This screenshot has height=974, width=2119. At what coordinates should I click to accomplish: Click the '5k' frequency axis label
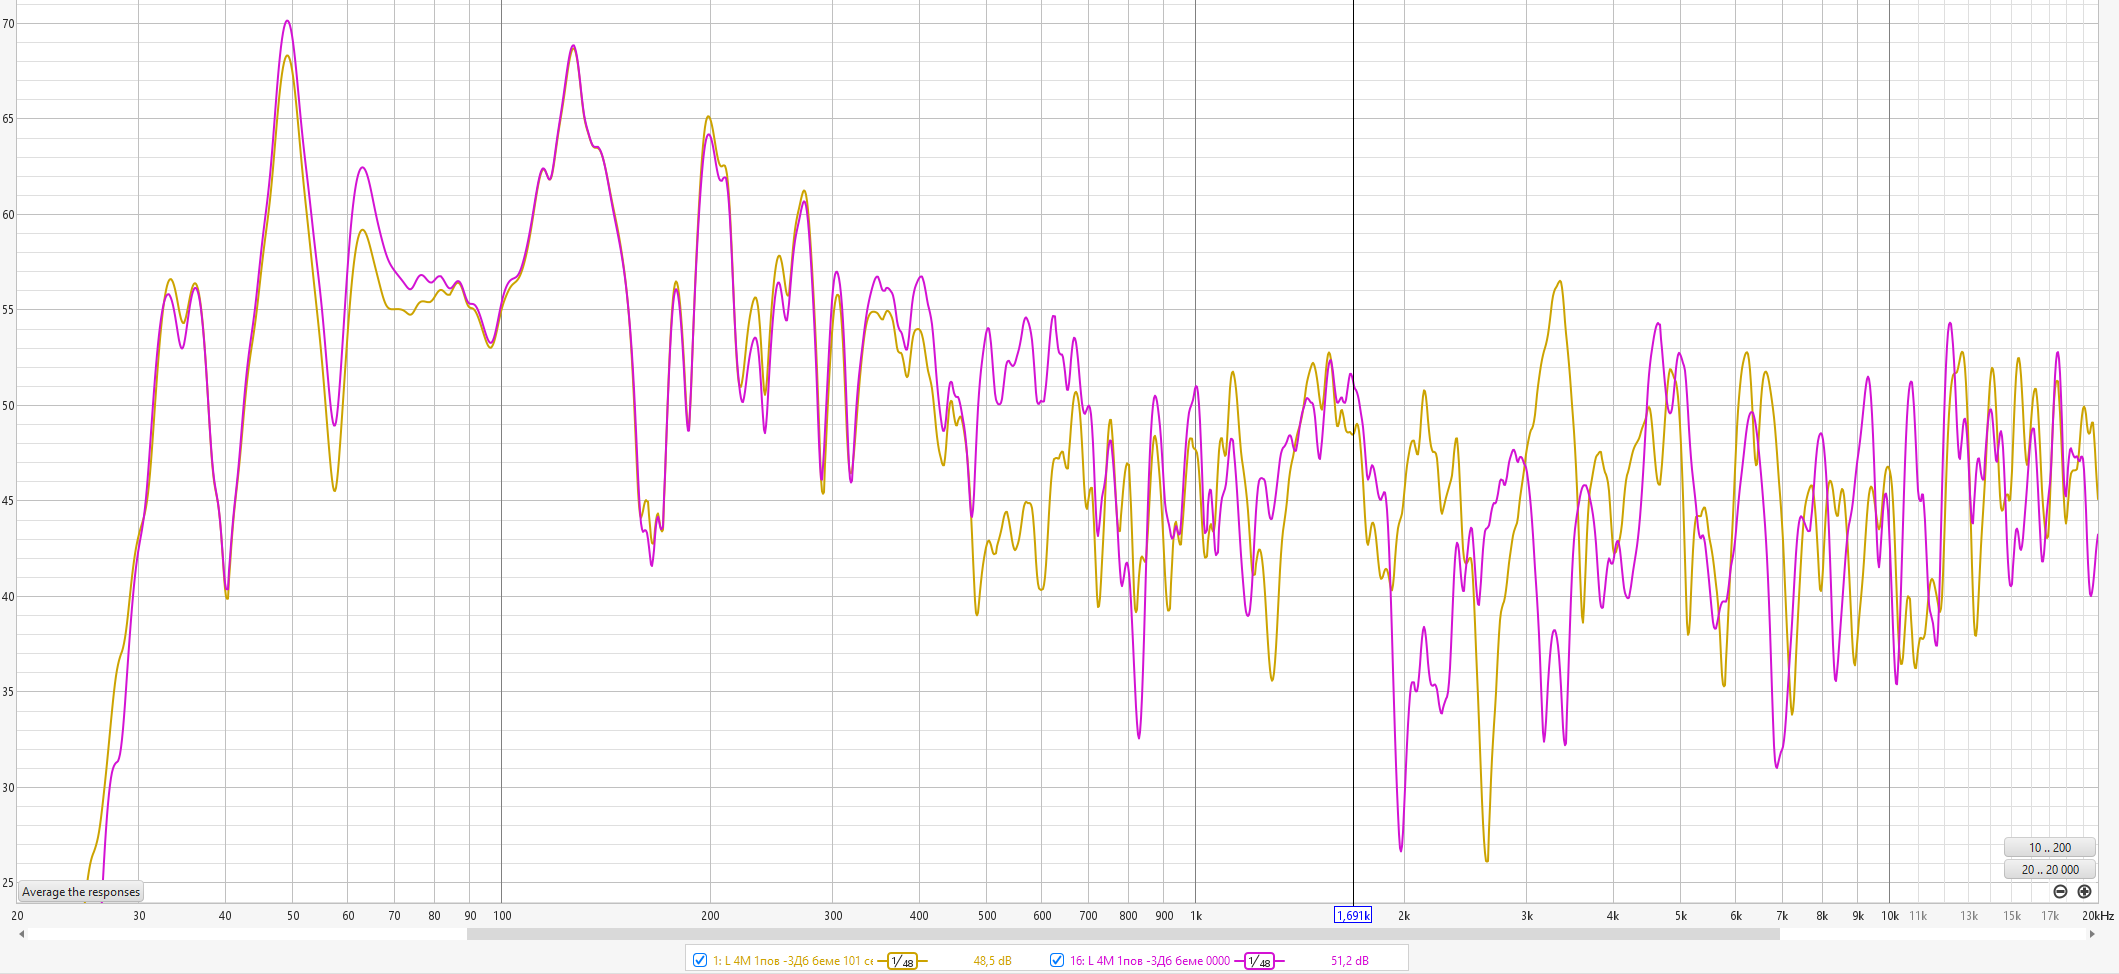tap(1681, 916)
